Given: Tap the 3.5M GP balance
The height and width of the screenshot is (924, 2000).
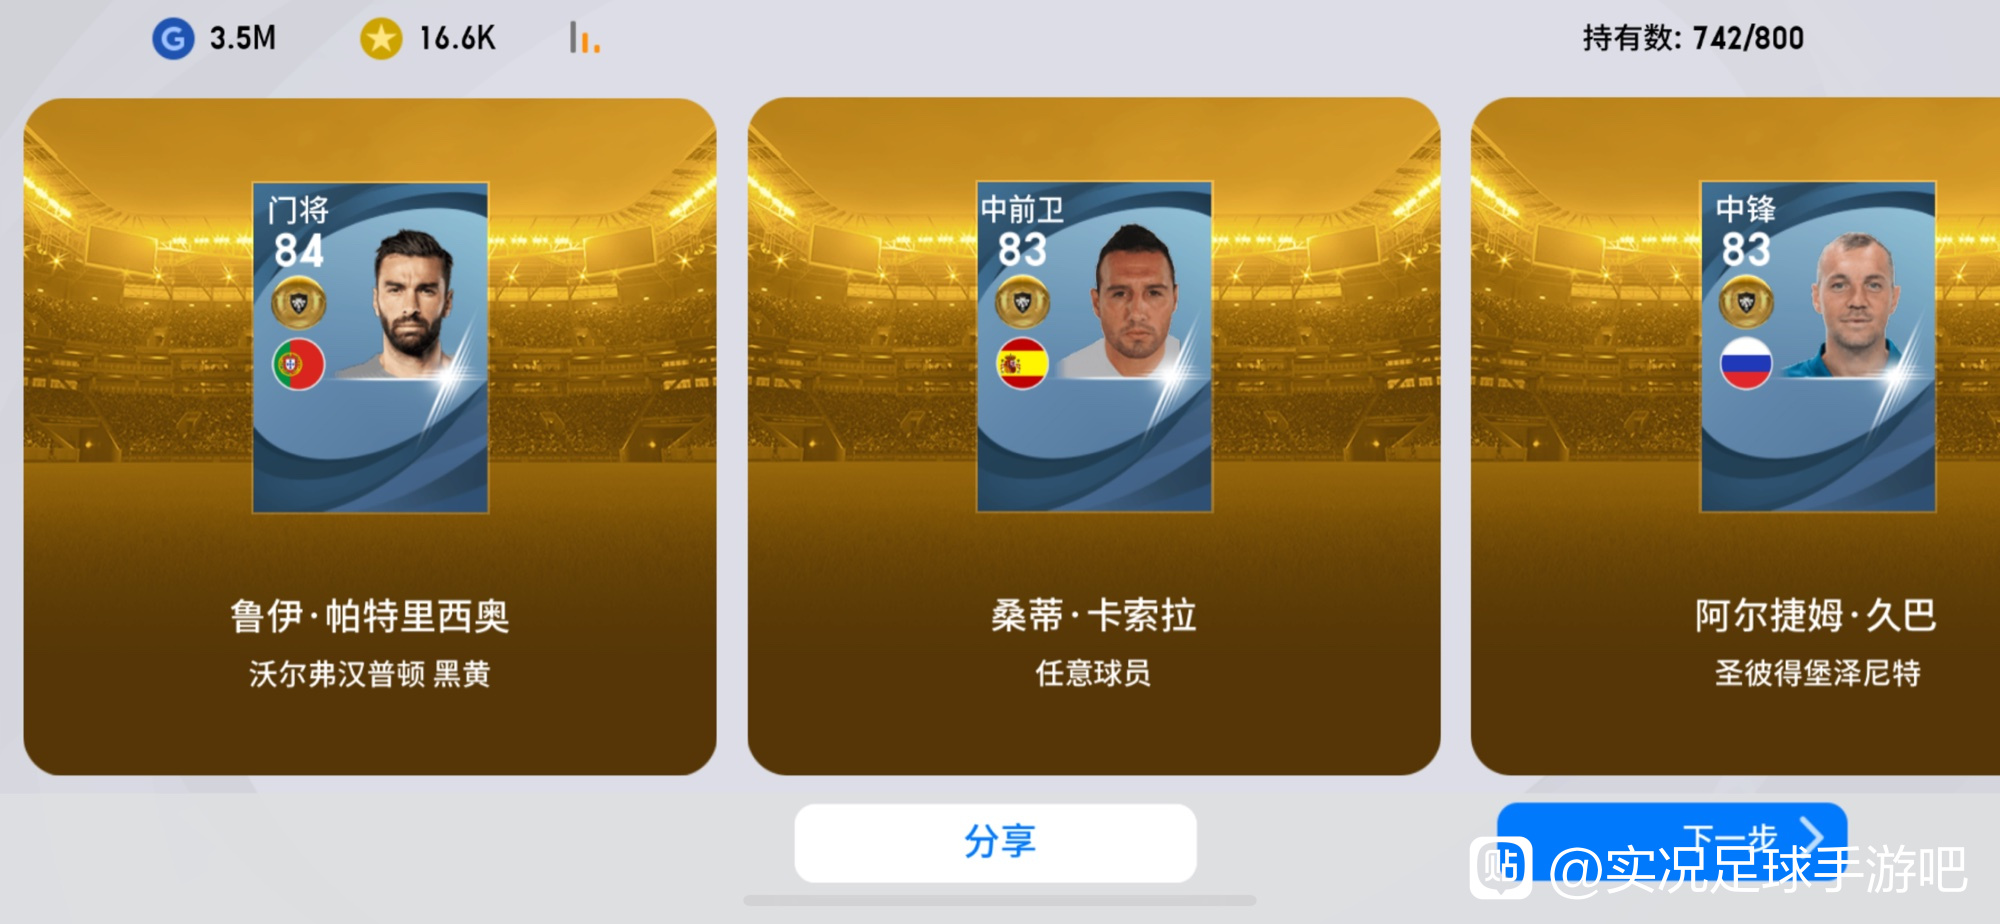Looking at the screenshot, I should click(243, 39).
